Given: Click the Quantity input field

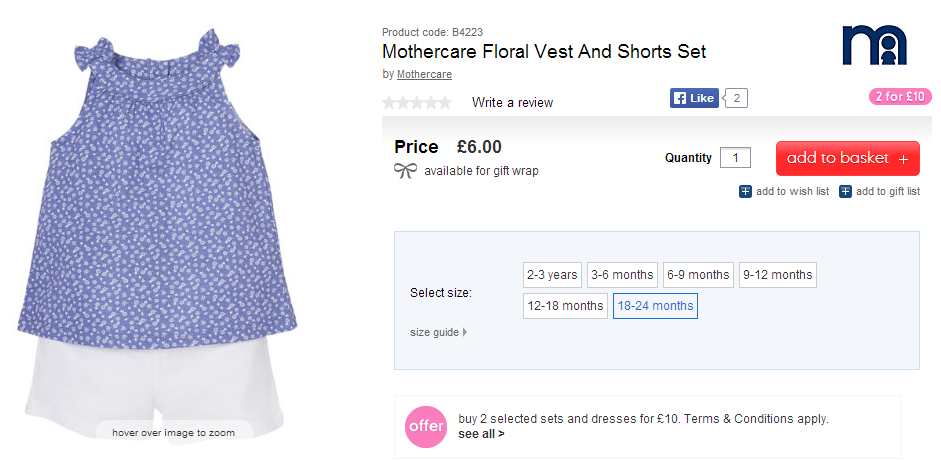Looking at the screenshot, I should 735,158.
